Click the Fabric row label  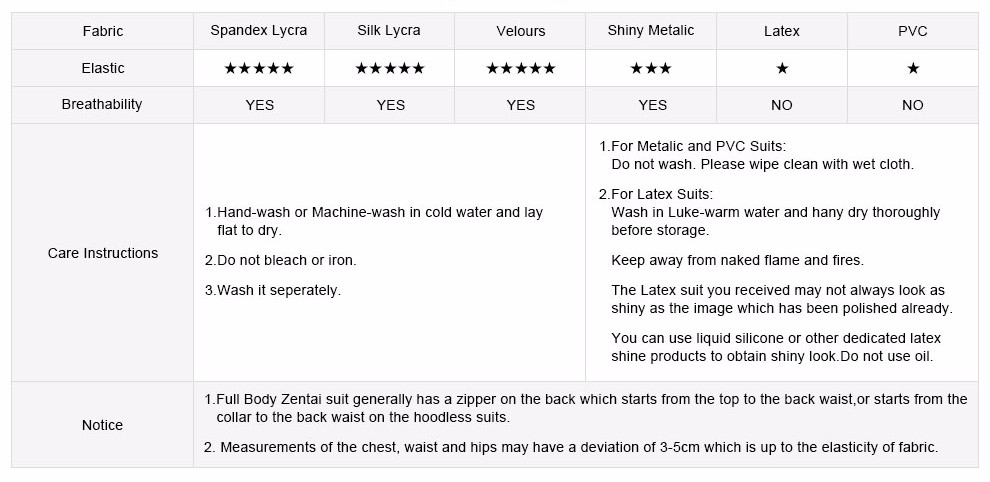coord(103,31)
